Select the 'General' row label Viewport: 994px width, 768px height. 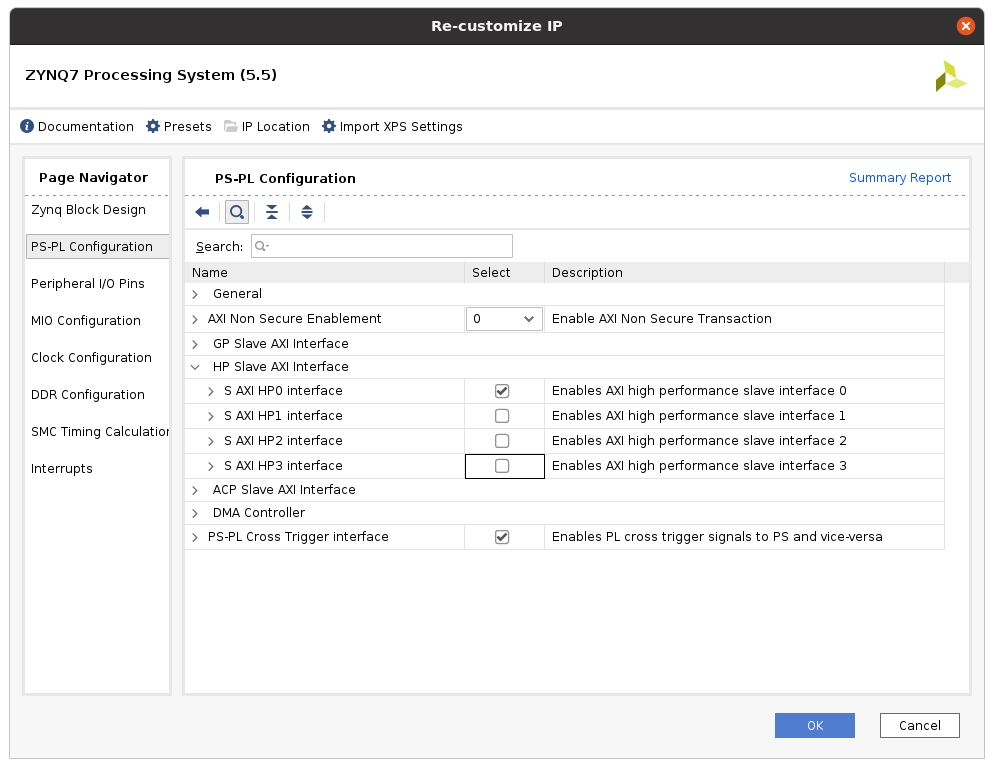pyautogui.click(x=237, y=294)
